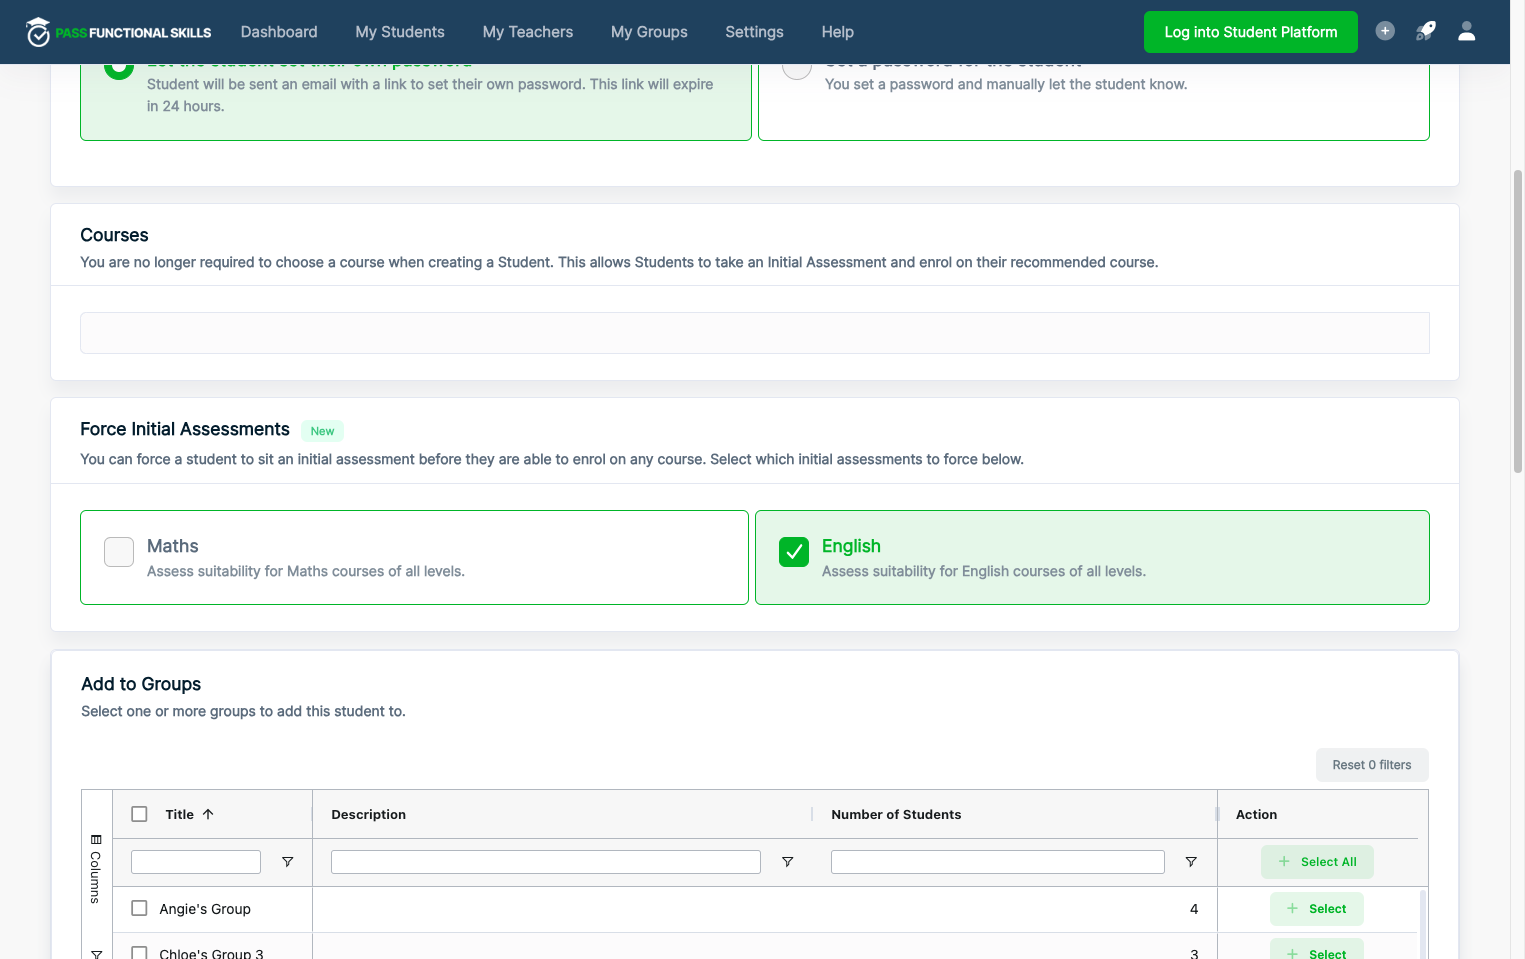
Task: Click the Description column header
Action: [x=368, y=814]
